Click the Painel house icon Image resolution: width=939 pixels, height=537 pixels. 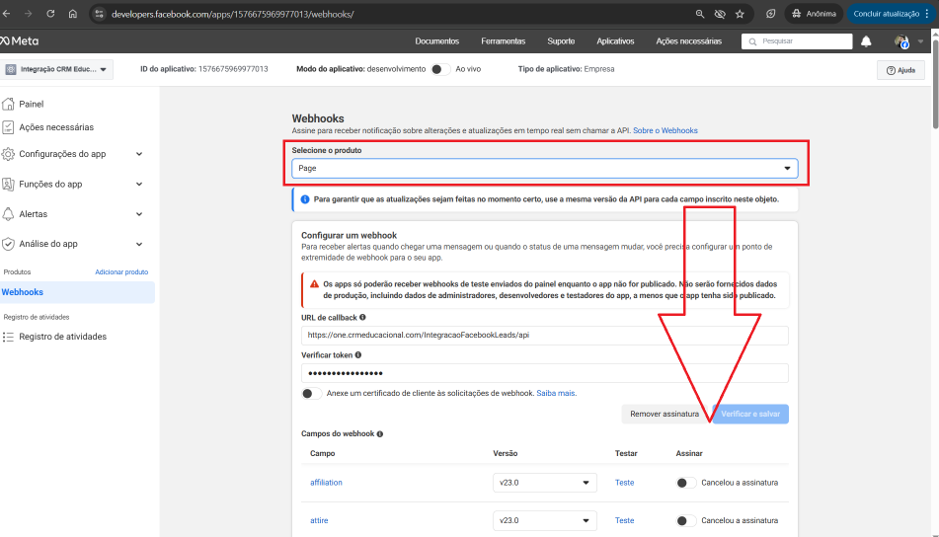pyautogui.click(x=8, y=104)
